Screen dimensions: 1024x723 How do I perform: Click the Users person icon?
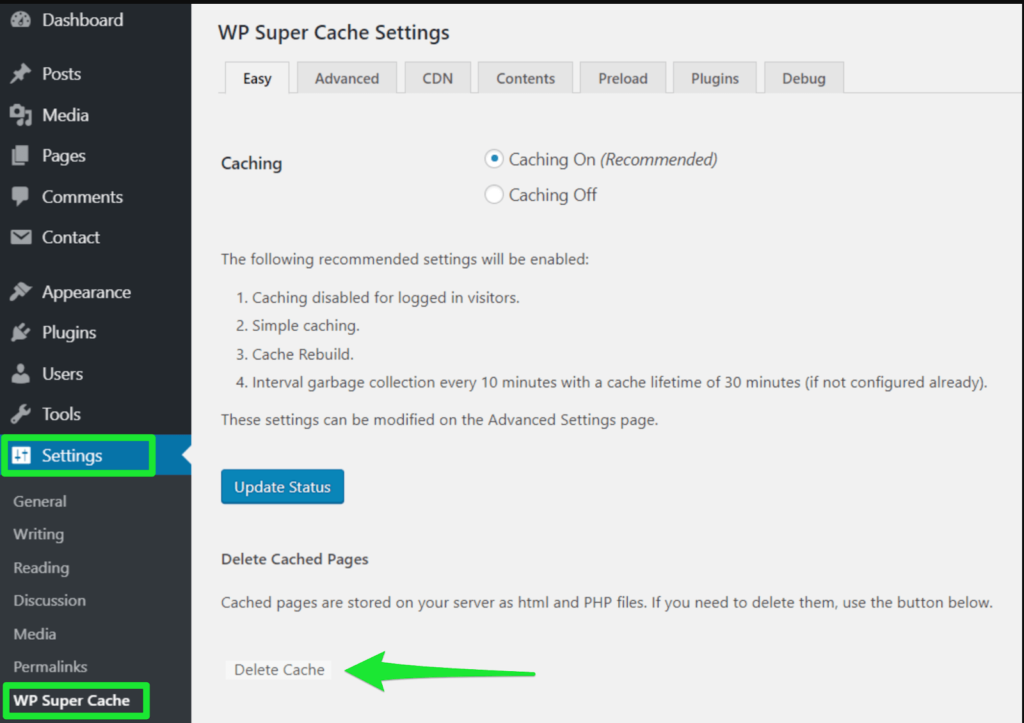point(20,374)
